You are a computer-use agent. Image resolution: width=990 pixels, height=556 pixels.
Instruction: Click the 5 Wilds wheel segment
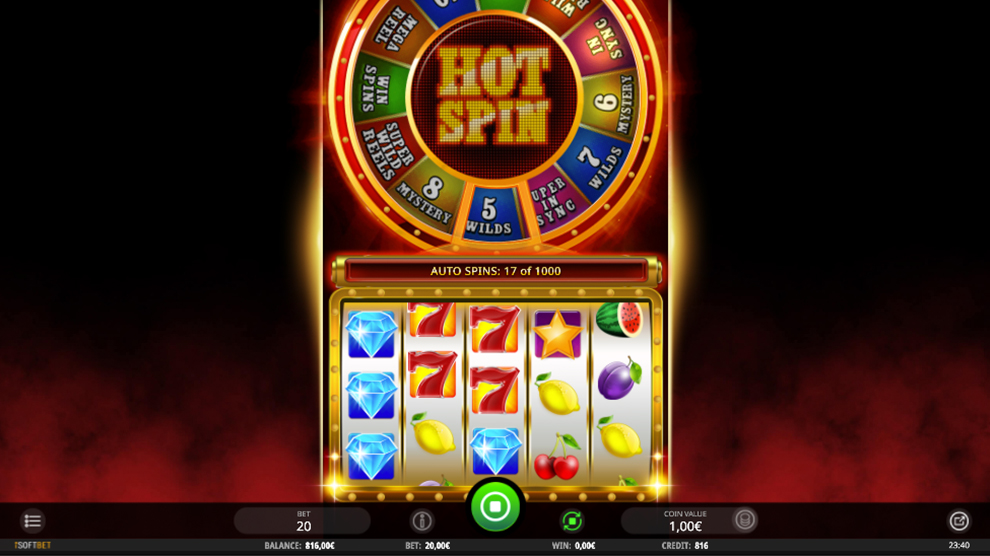[x=490, y=213]
